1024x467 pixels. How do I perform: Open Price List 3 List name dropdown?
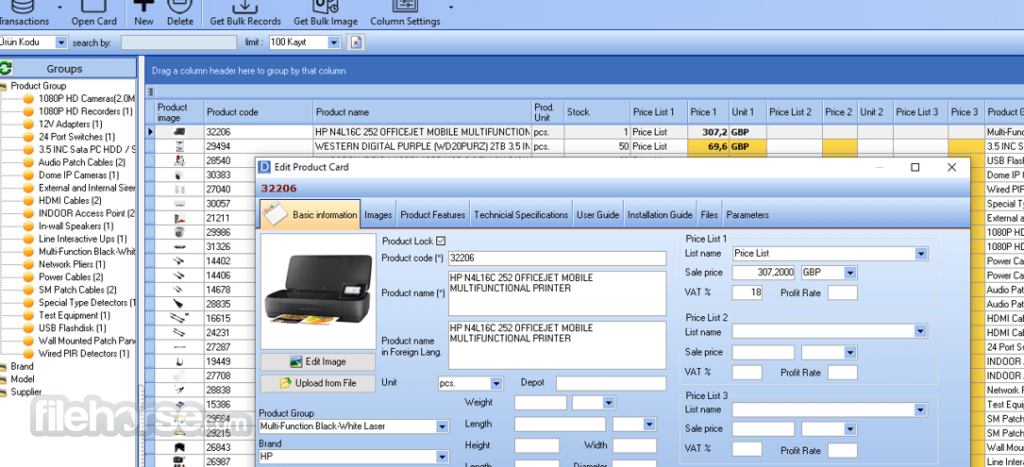(x=921, y=410)
